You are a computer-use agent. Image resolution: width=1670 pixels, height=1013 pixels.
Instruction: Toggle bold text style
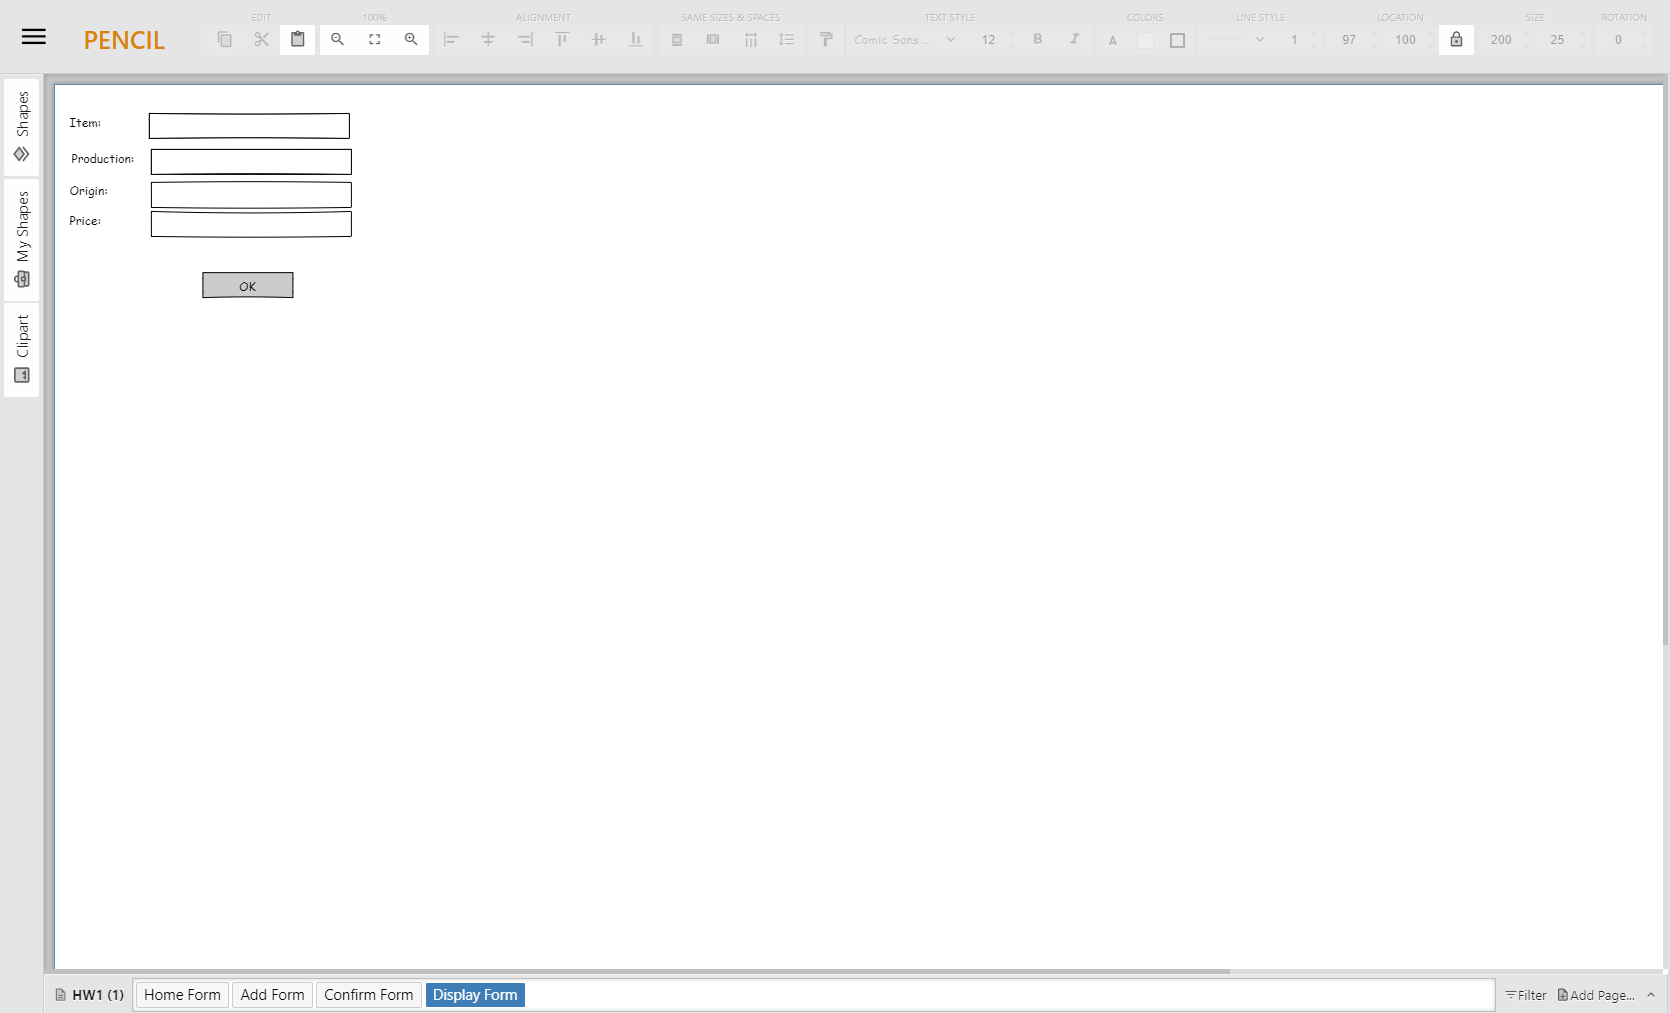pos(1038,40)
